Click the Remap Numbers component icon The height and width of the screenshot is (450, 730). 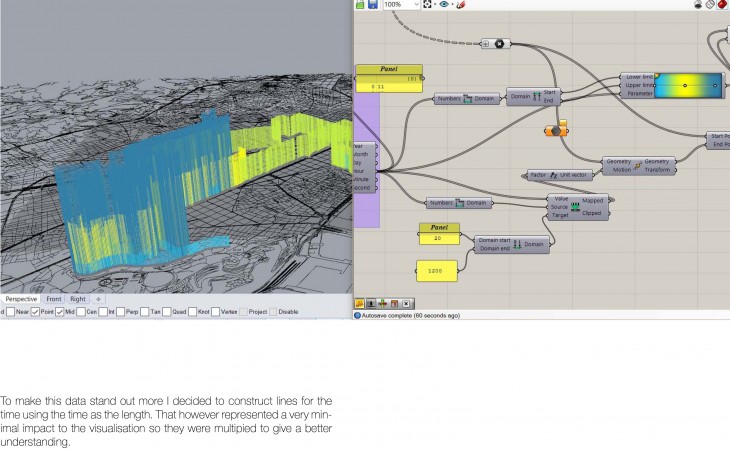point(576,205)
